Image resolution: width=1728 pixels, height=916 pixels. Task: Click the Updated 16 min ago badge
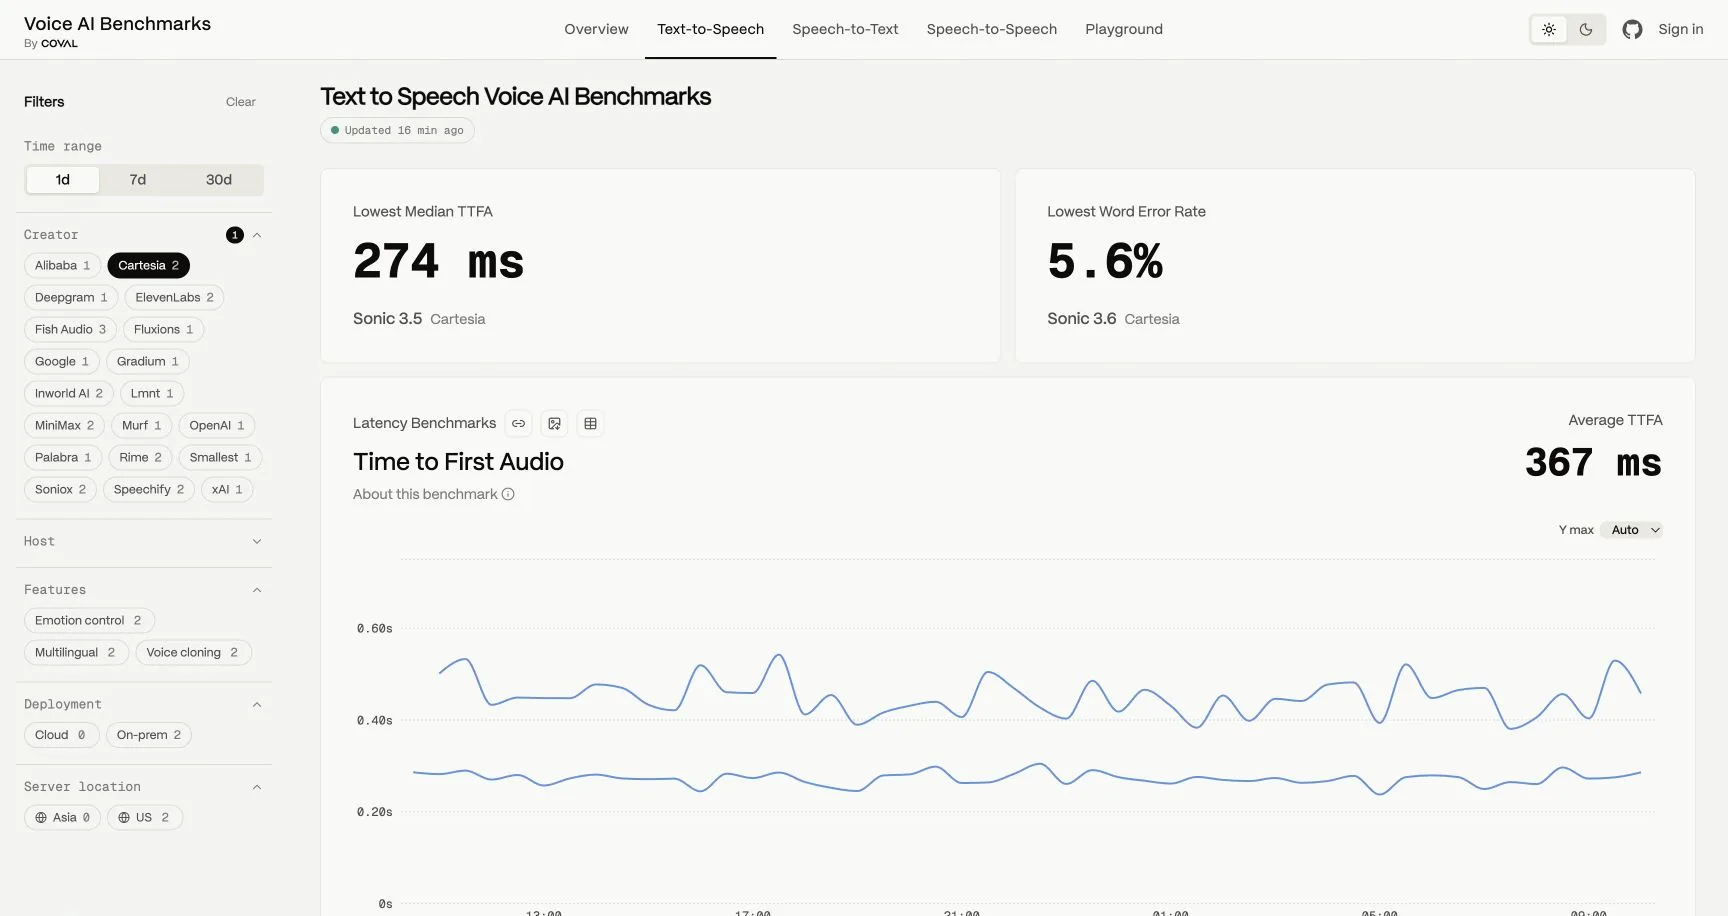click(x=397, y=130)
